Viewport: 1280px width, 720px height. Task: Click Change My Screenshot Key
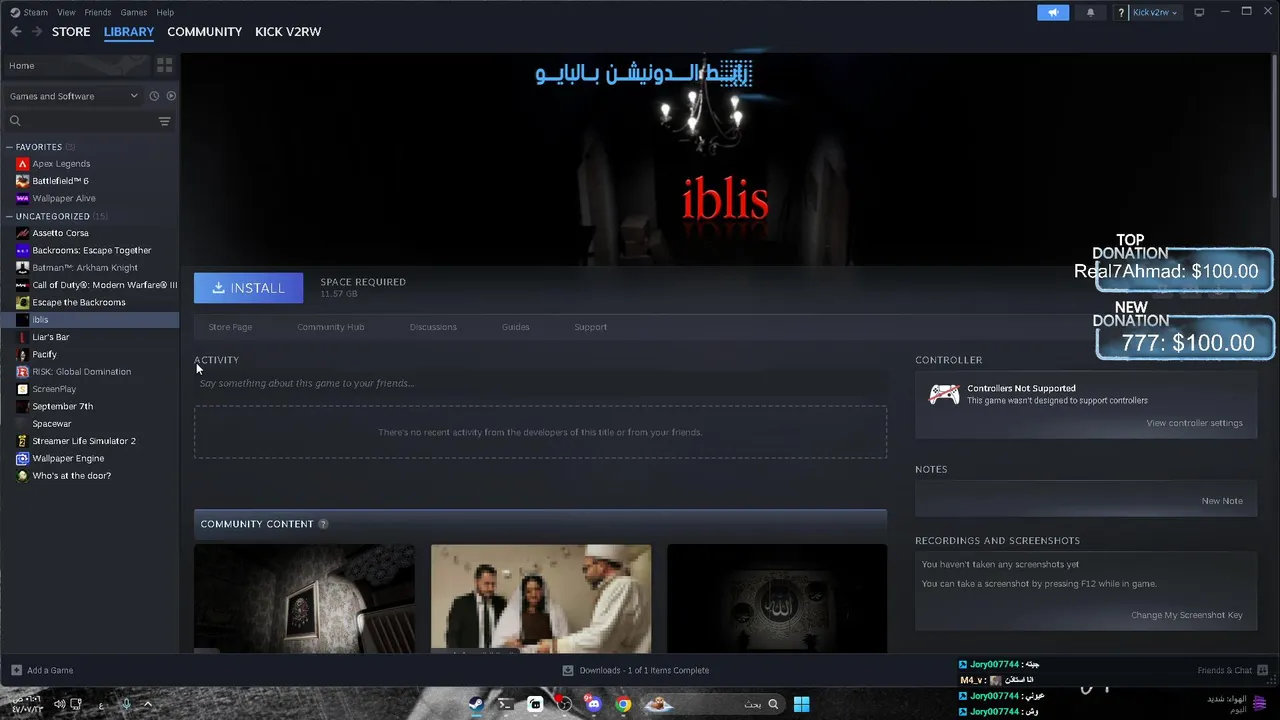(x=1186, y=615)
